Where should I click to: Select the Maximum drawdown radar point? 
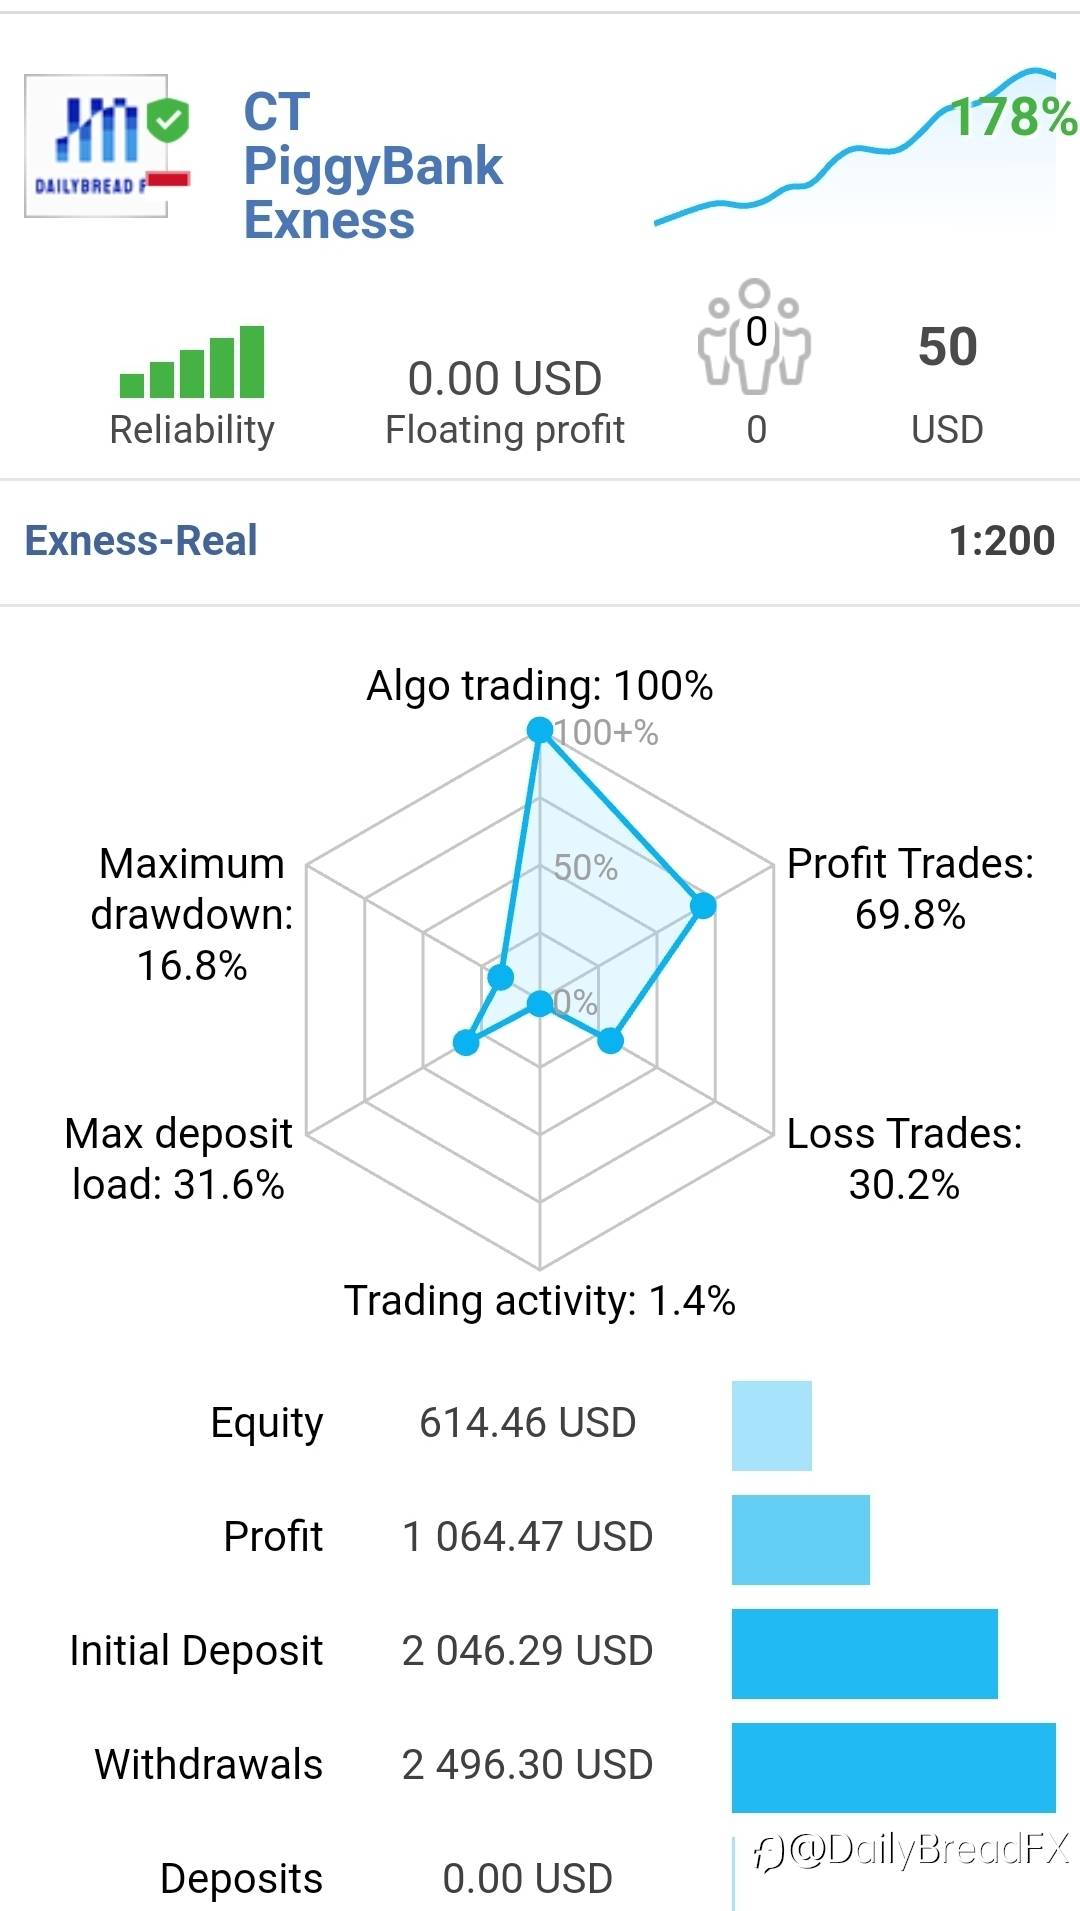500,977
